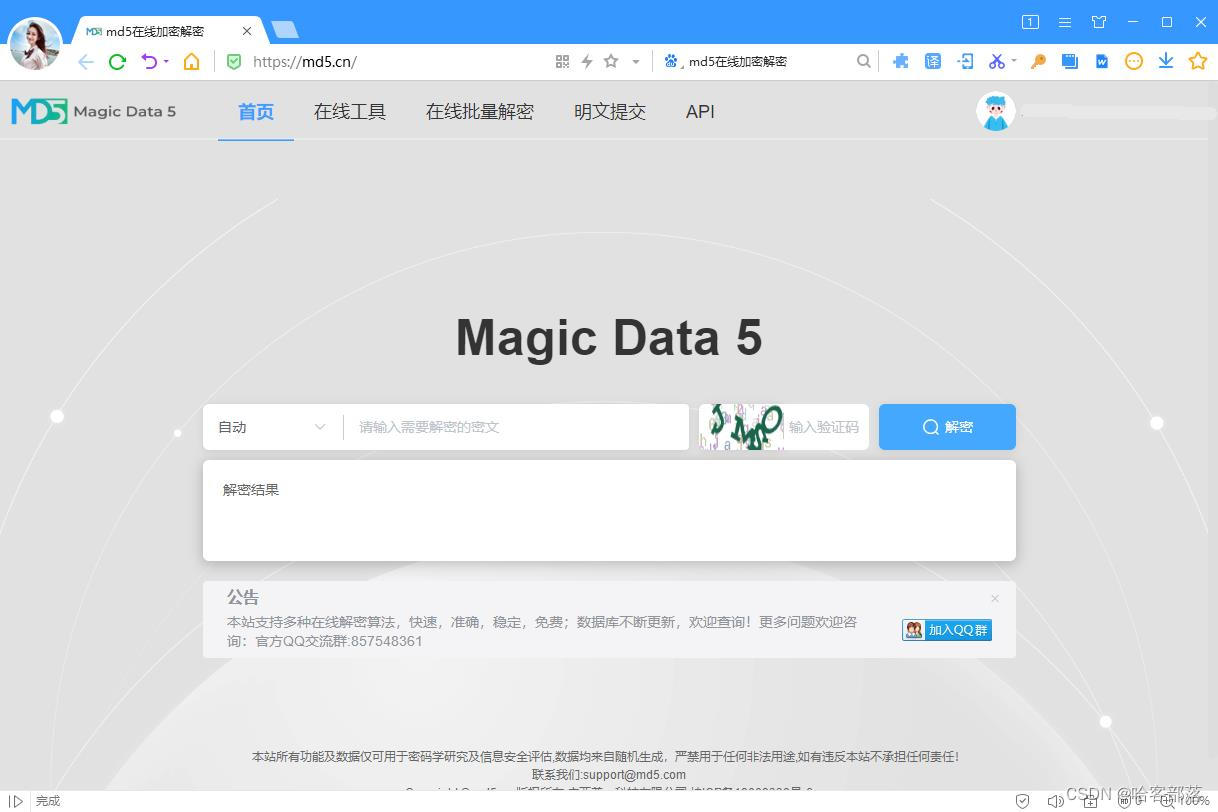Image resolution: width=1218 pixels, height=812 pixels.
Task: Open the browser hamburger menu icon
Action: pos(1065,22)
